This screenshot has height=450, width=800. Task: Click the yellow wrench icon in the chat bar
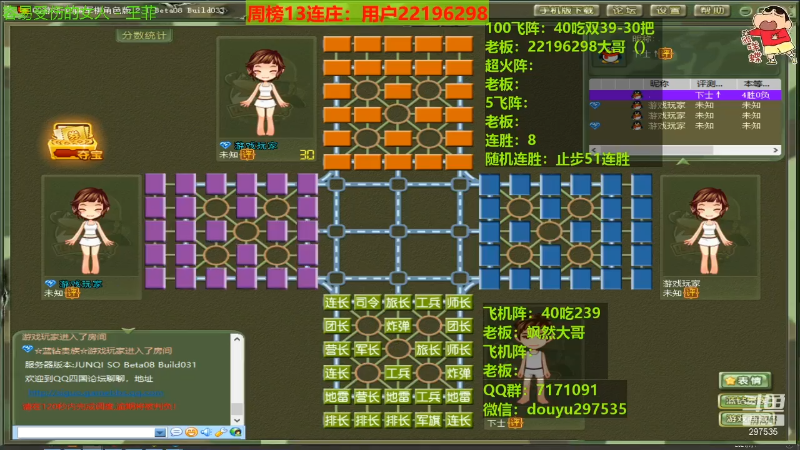click(x=220, y=432)
